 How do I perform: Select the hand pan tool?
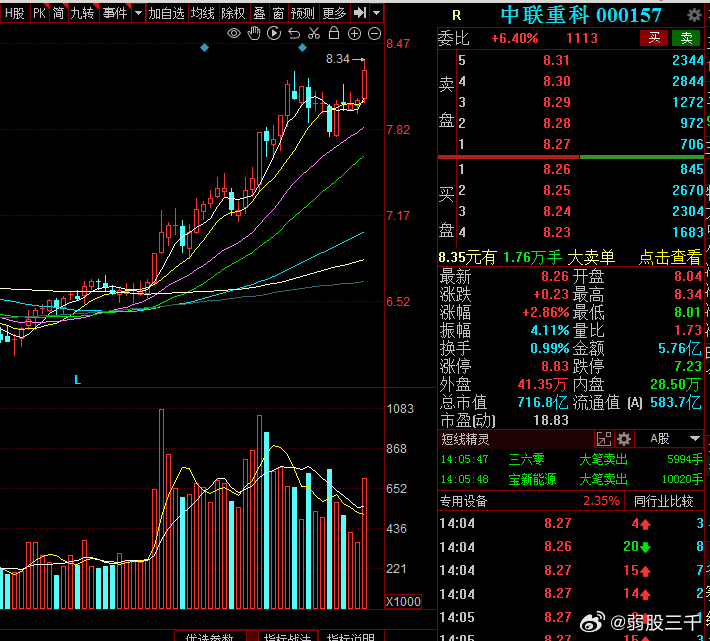254,34
